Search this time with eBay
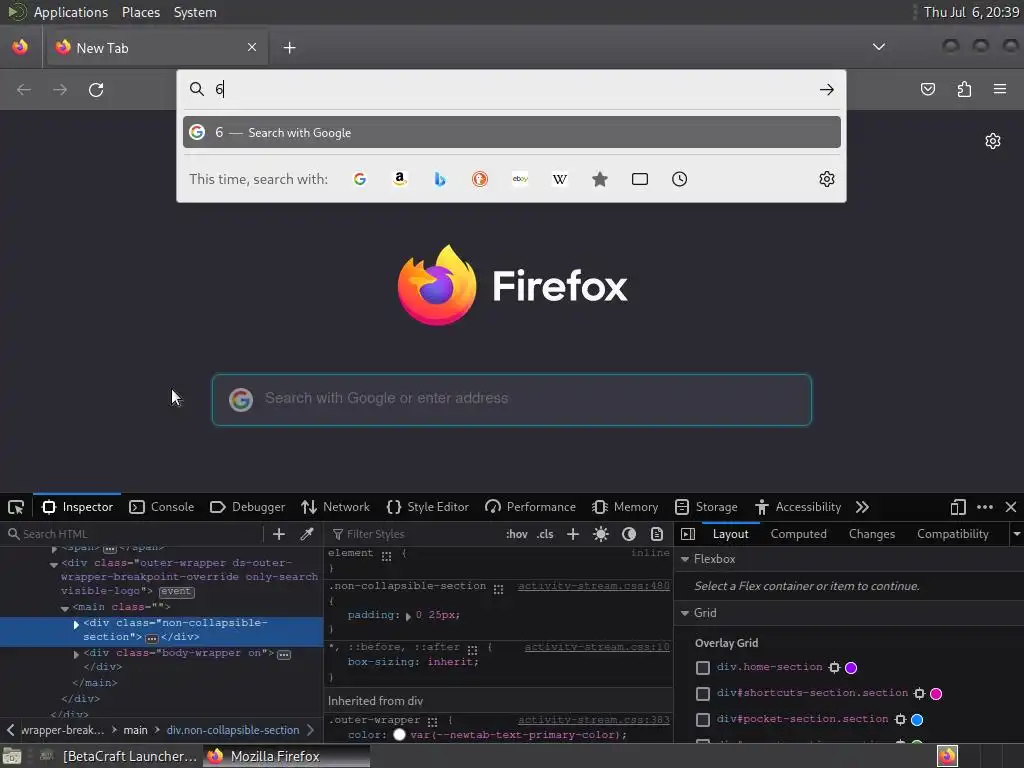Viewport: 1024px width, 768px height. [520, 179]
